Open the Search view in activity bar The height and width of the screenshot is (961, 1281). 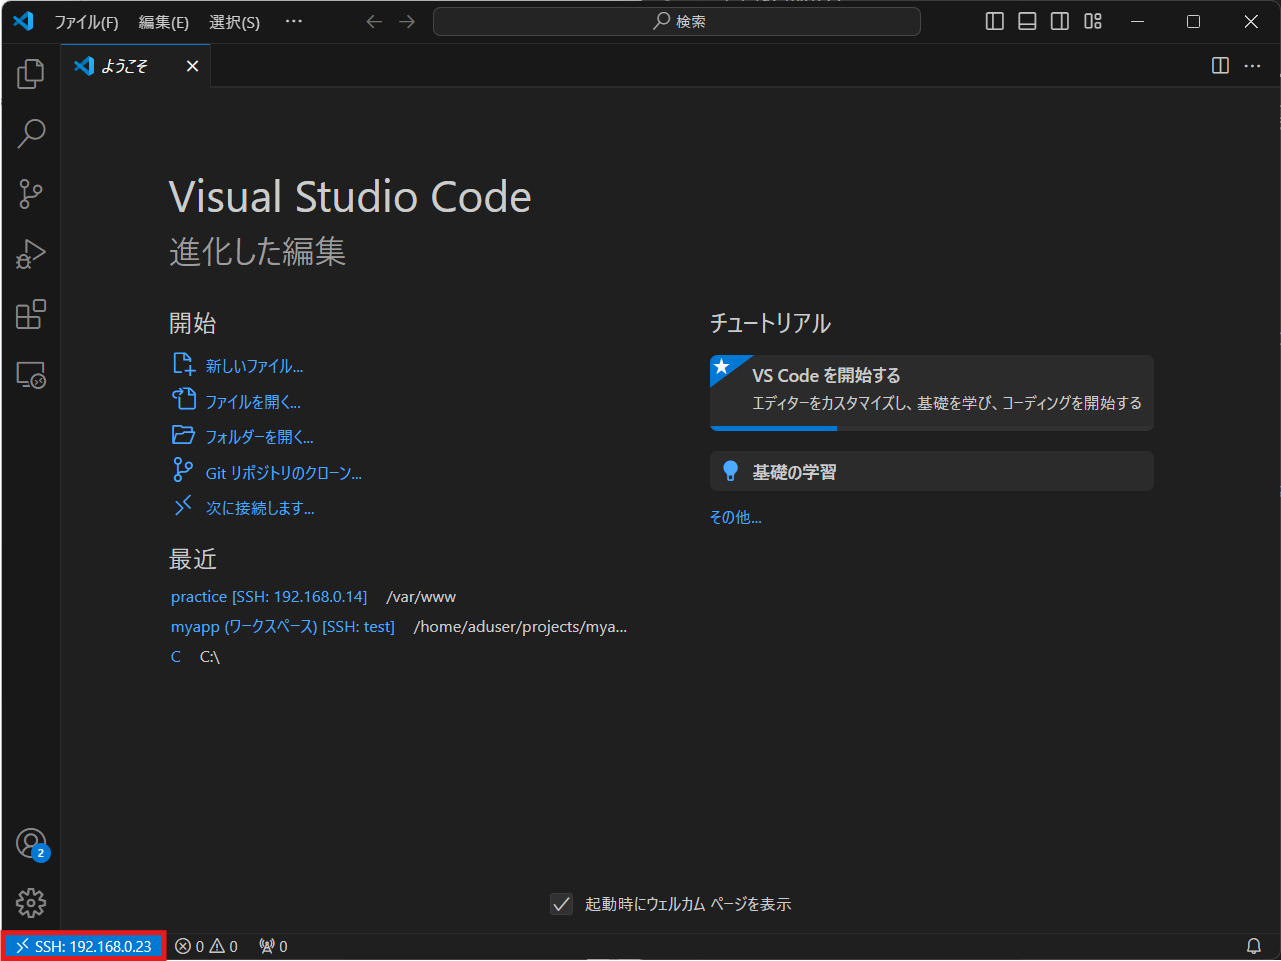click(31, 133)
